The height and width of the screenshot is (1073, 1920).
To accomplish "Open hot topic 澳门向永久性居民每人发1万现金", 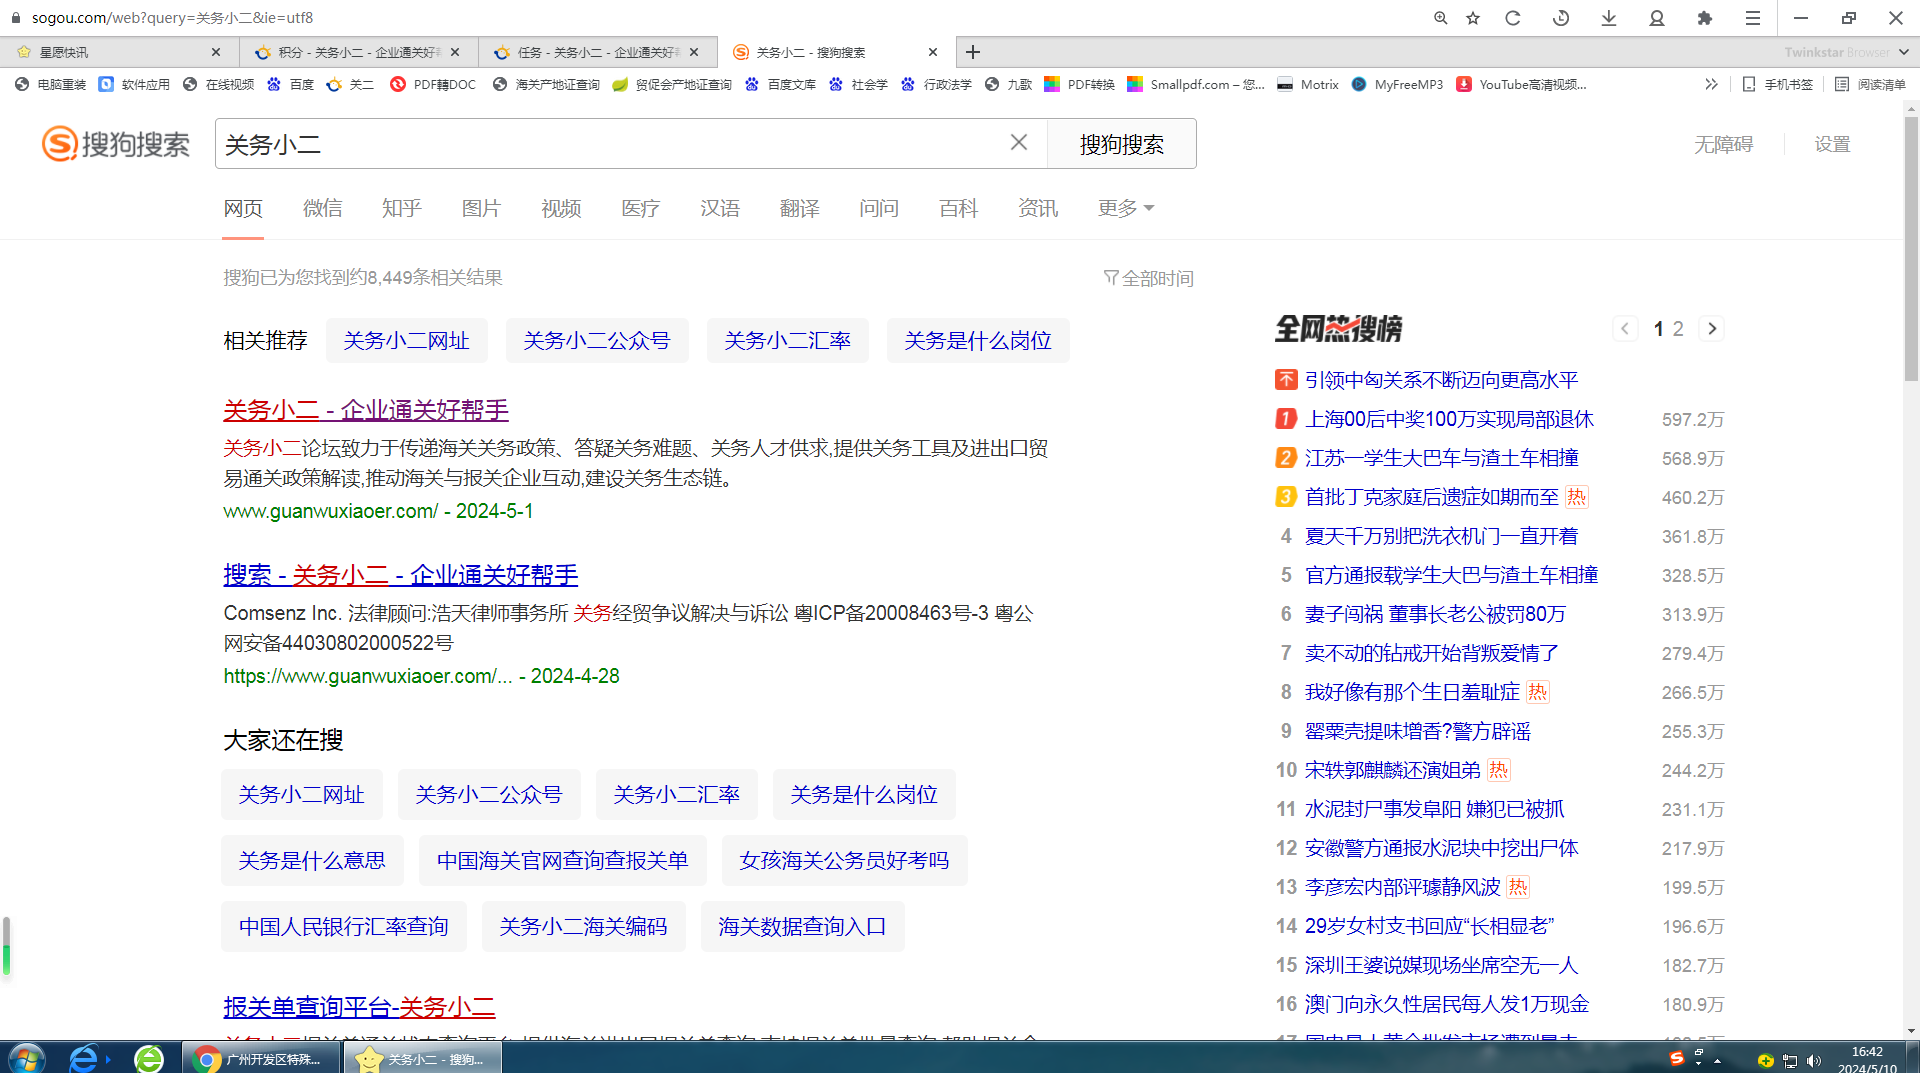I will (x=1447, y=1004).
